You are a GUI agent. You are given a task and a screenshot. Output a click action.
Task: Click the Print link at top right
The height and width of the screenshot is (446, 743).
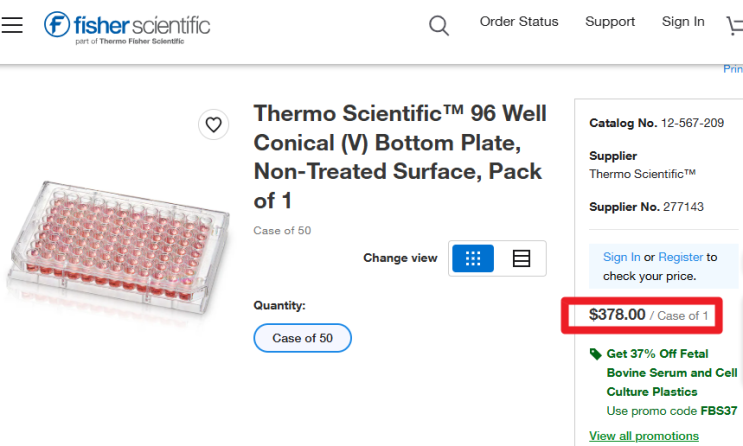point(733,69)
